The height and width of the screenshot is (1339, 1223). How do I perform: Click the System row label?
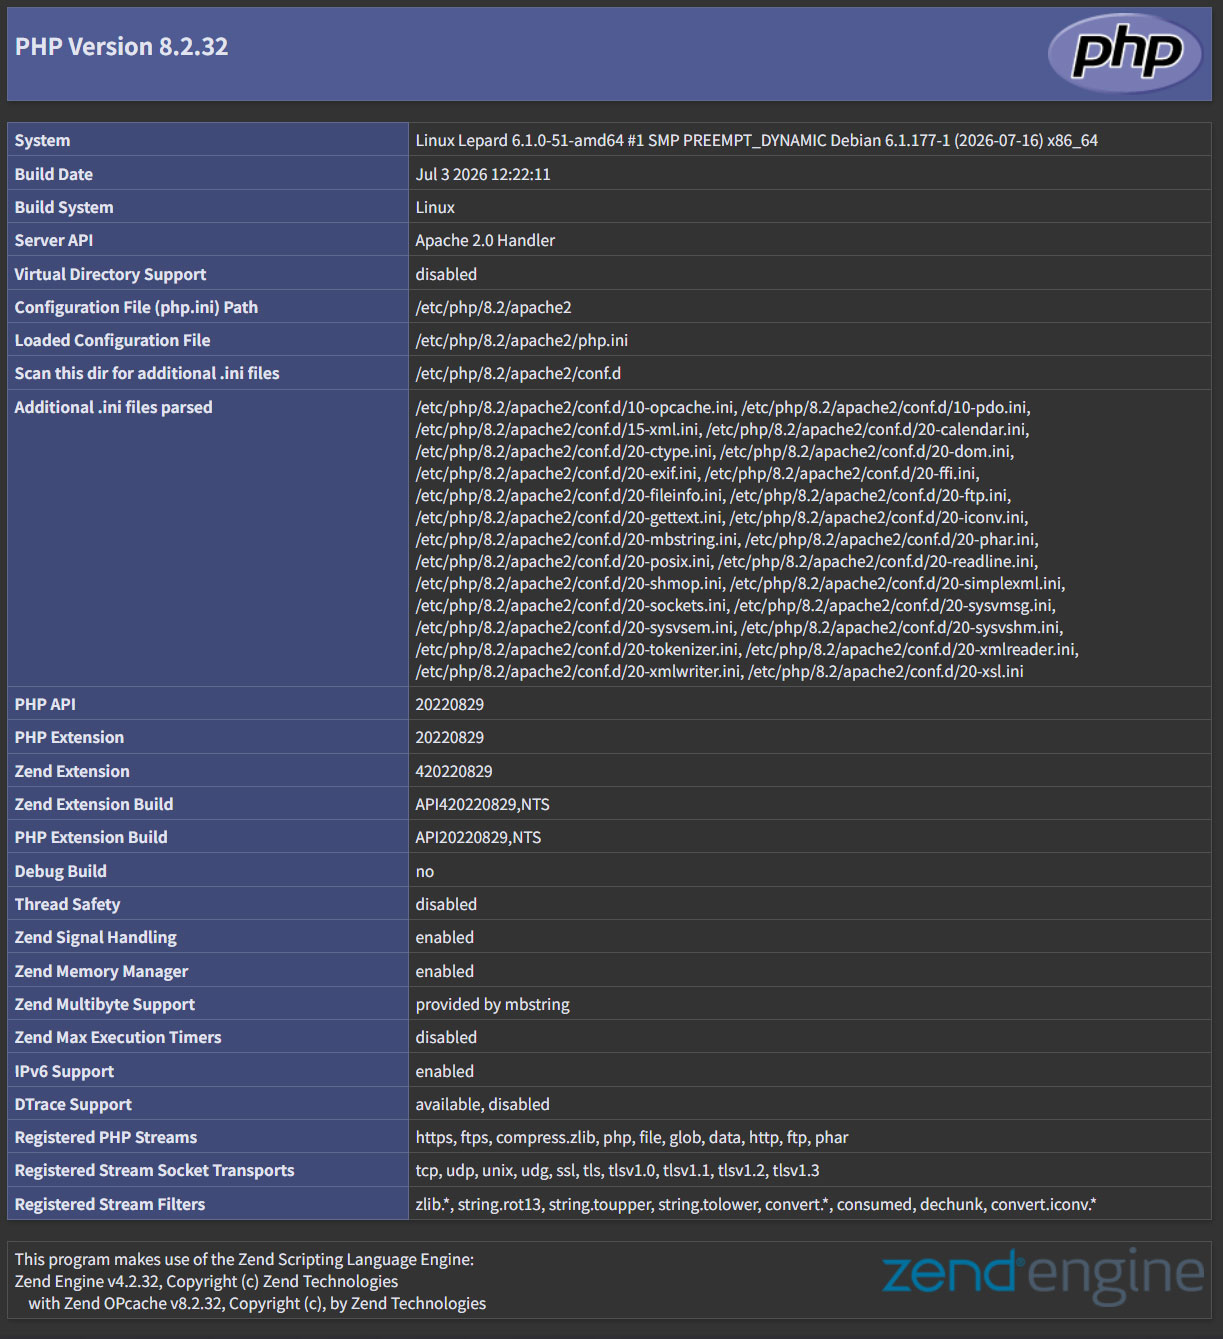click(x=42, y=141)
